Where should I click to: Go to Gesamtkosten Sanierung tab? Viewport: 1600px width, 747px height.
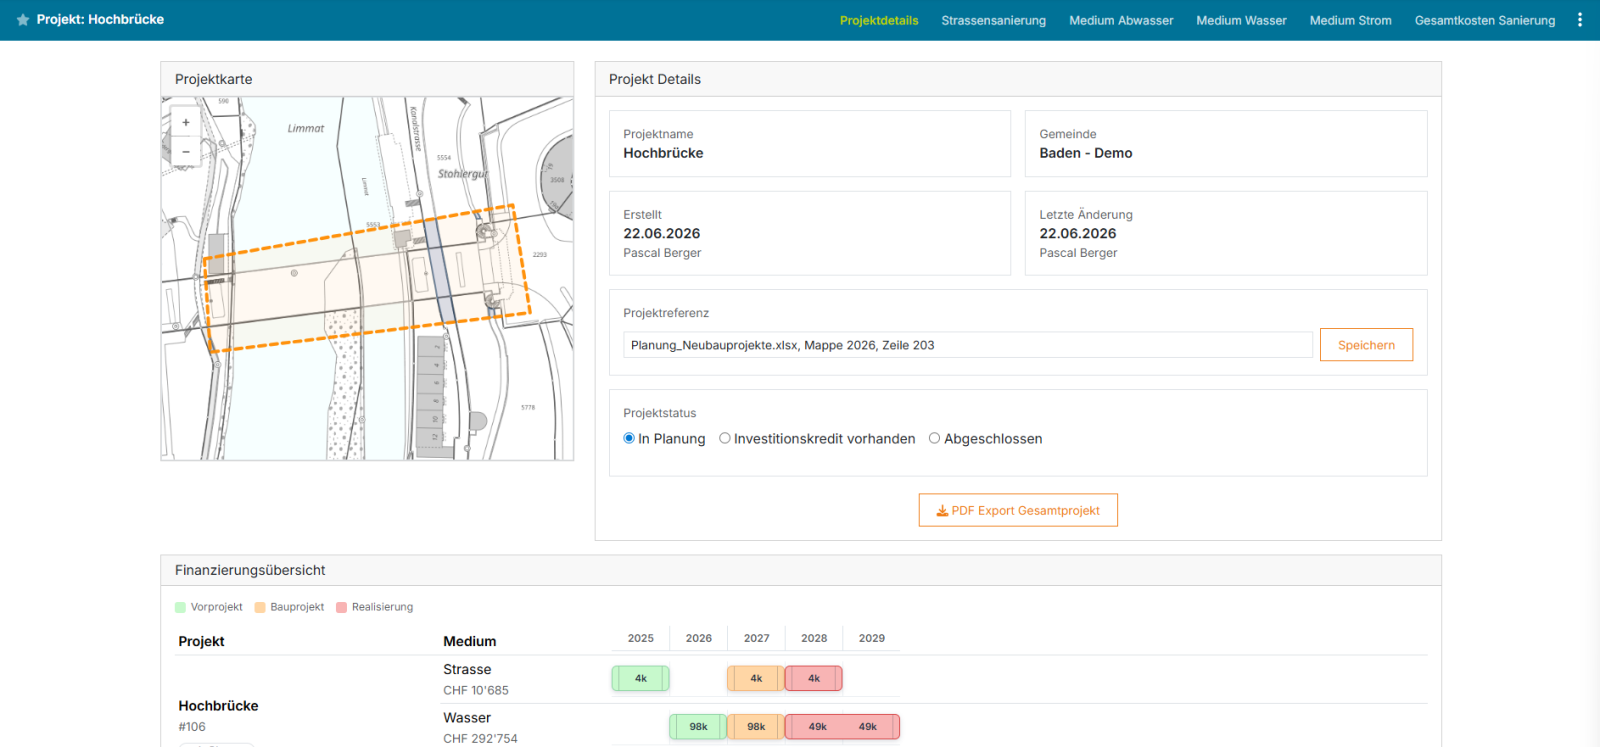click(1485, 20)
